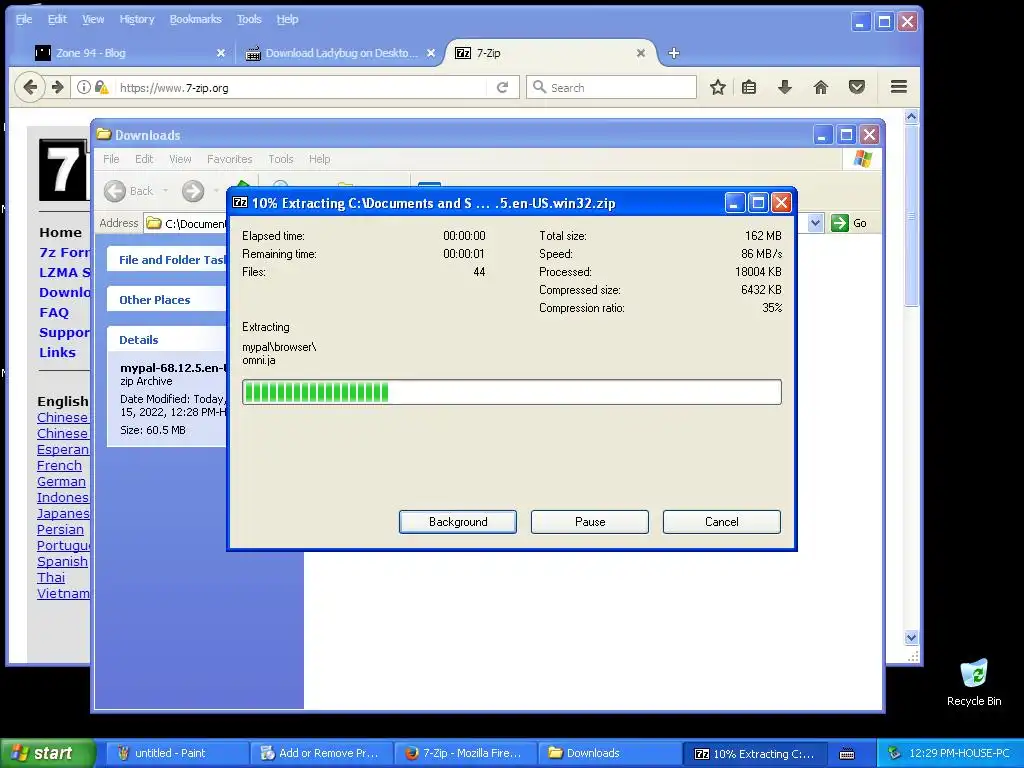
Task: Open FAQ link on 7-zip site
Action: coord(54,312)
